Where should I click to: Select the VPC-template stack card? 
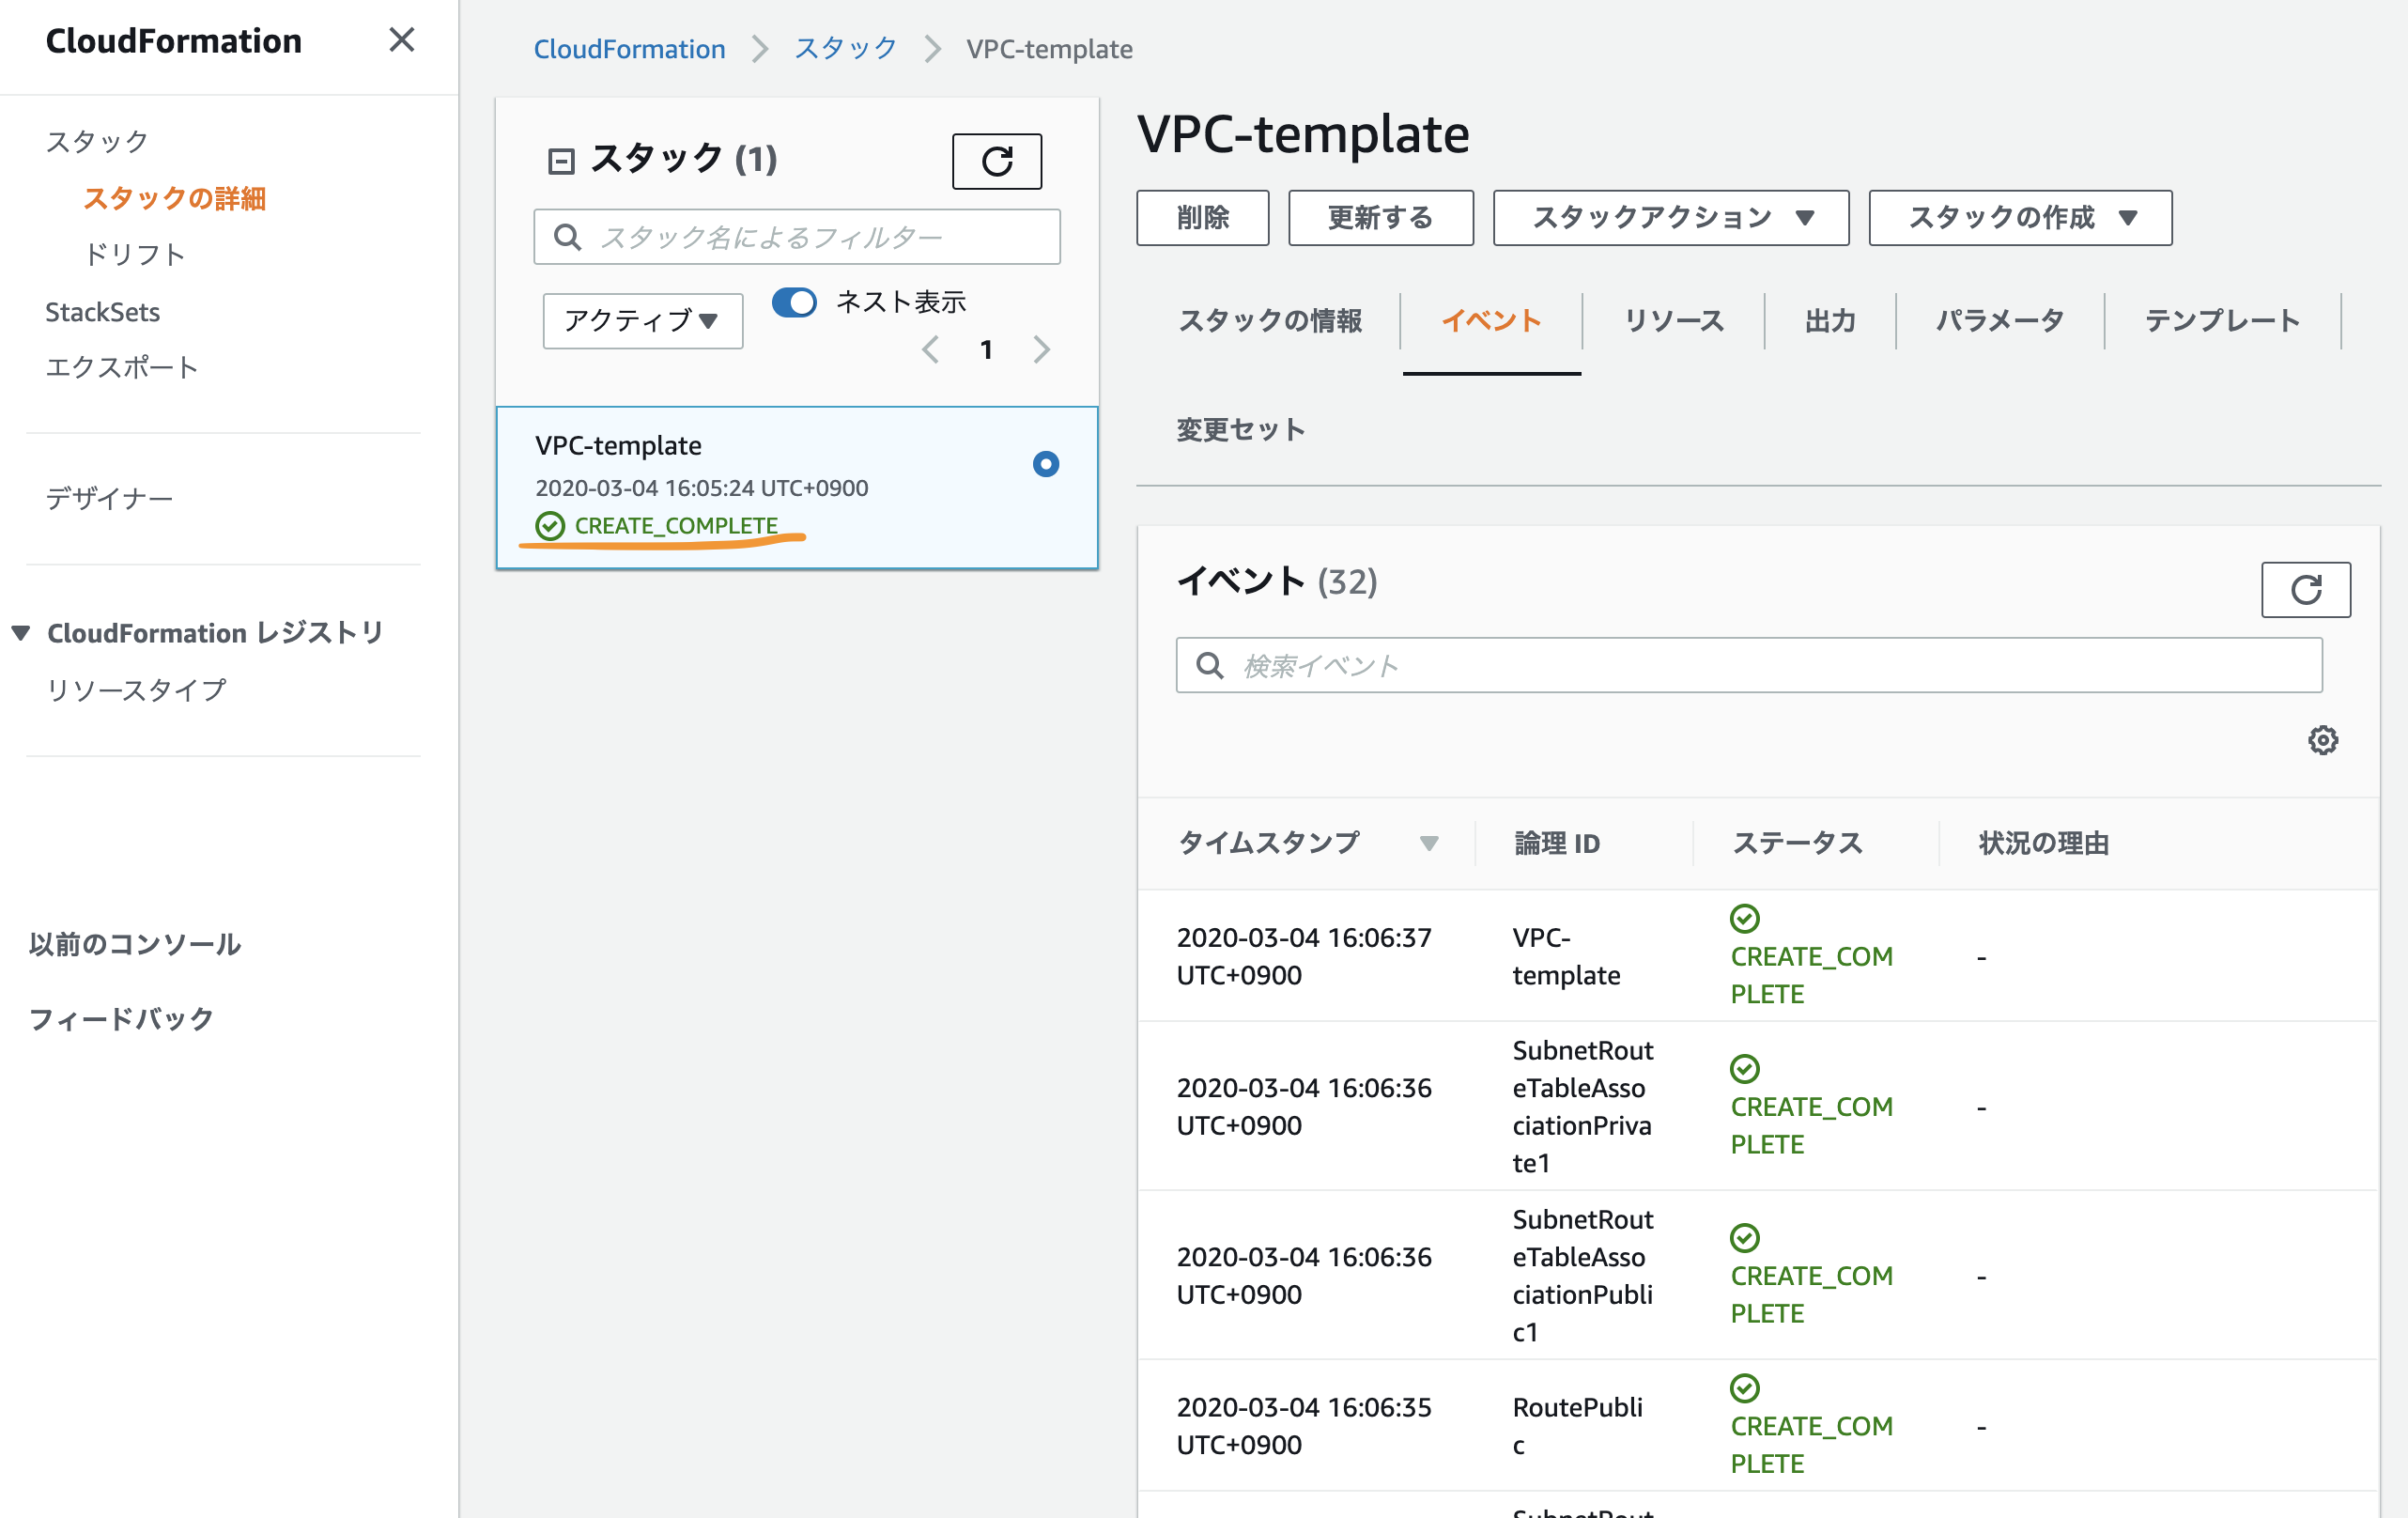pyautogui.click(x=796, y=488)
